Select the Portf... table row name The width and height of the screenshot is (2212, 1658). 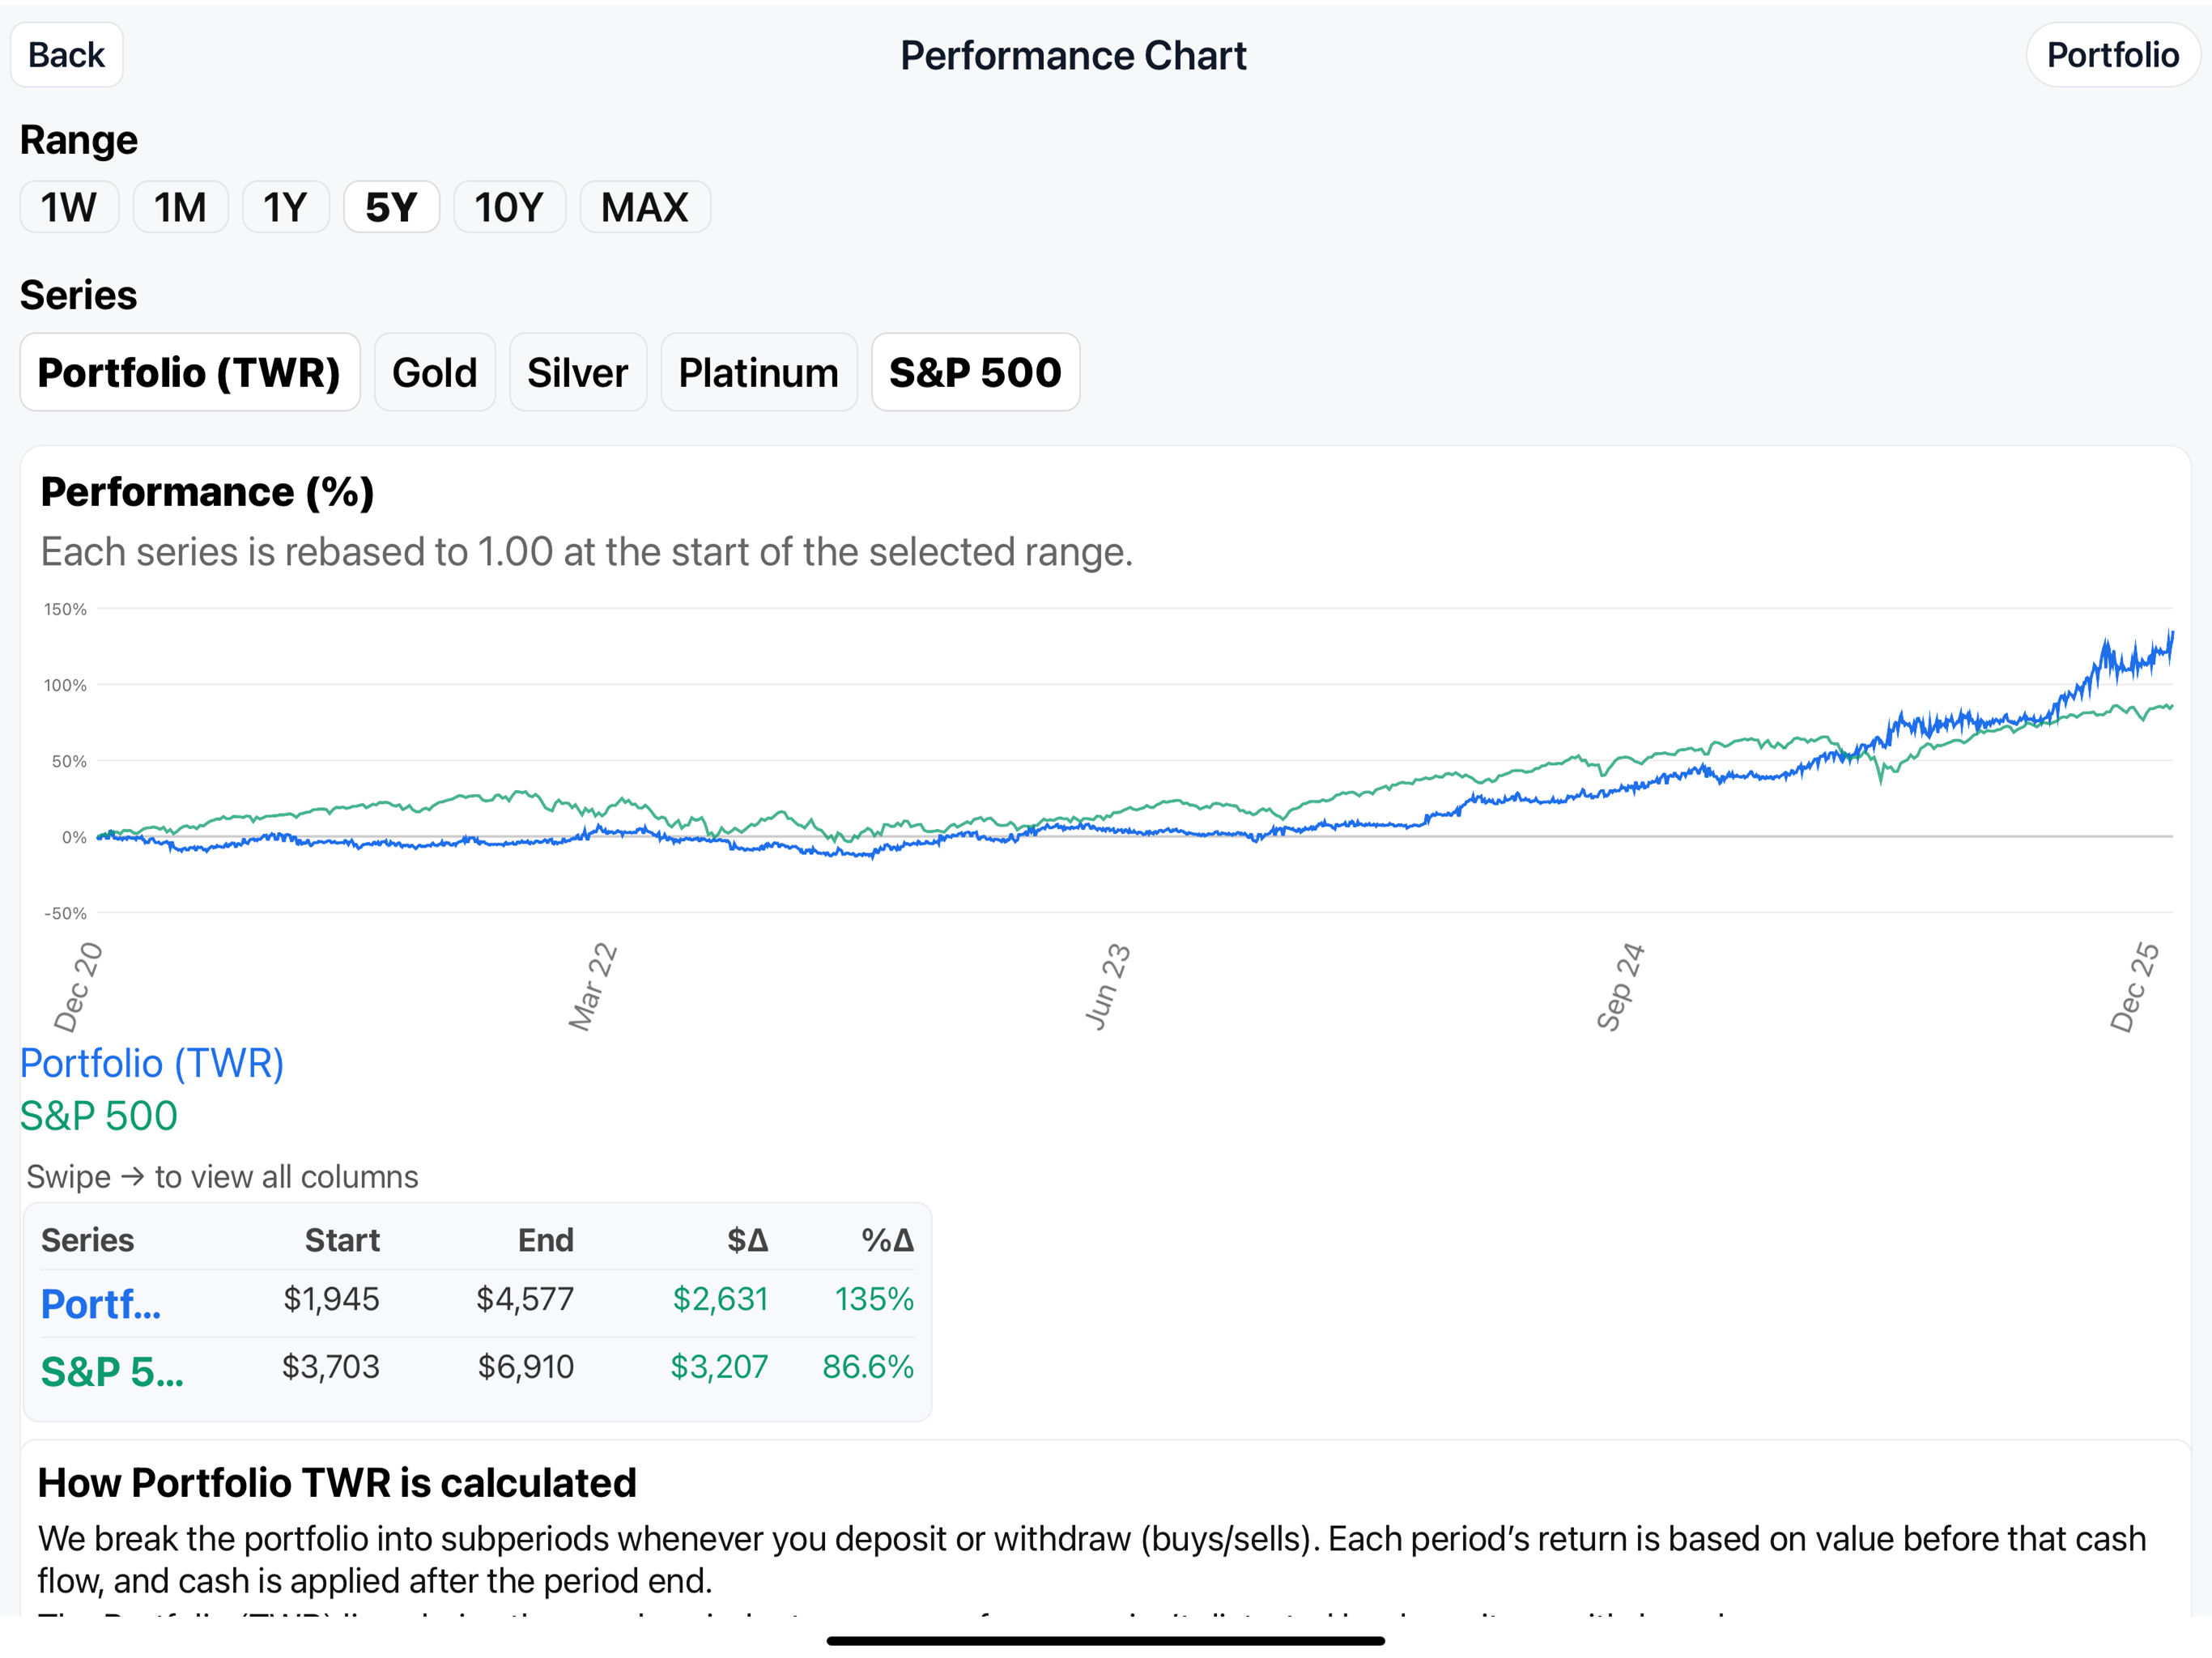(x=100, y=1304)
